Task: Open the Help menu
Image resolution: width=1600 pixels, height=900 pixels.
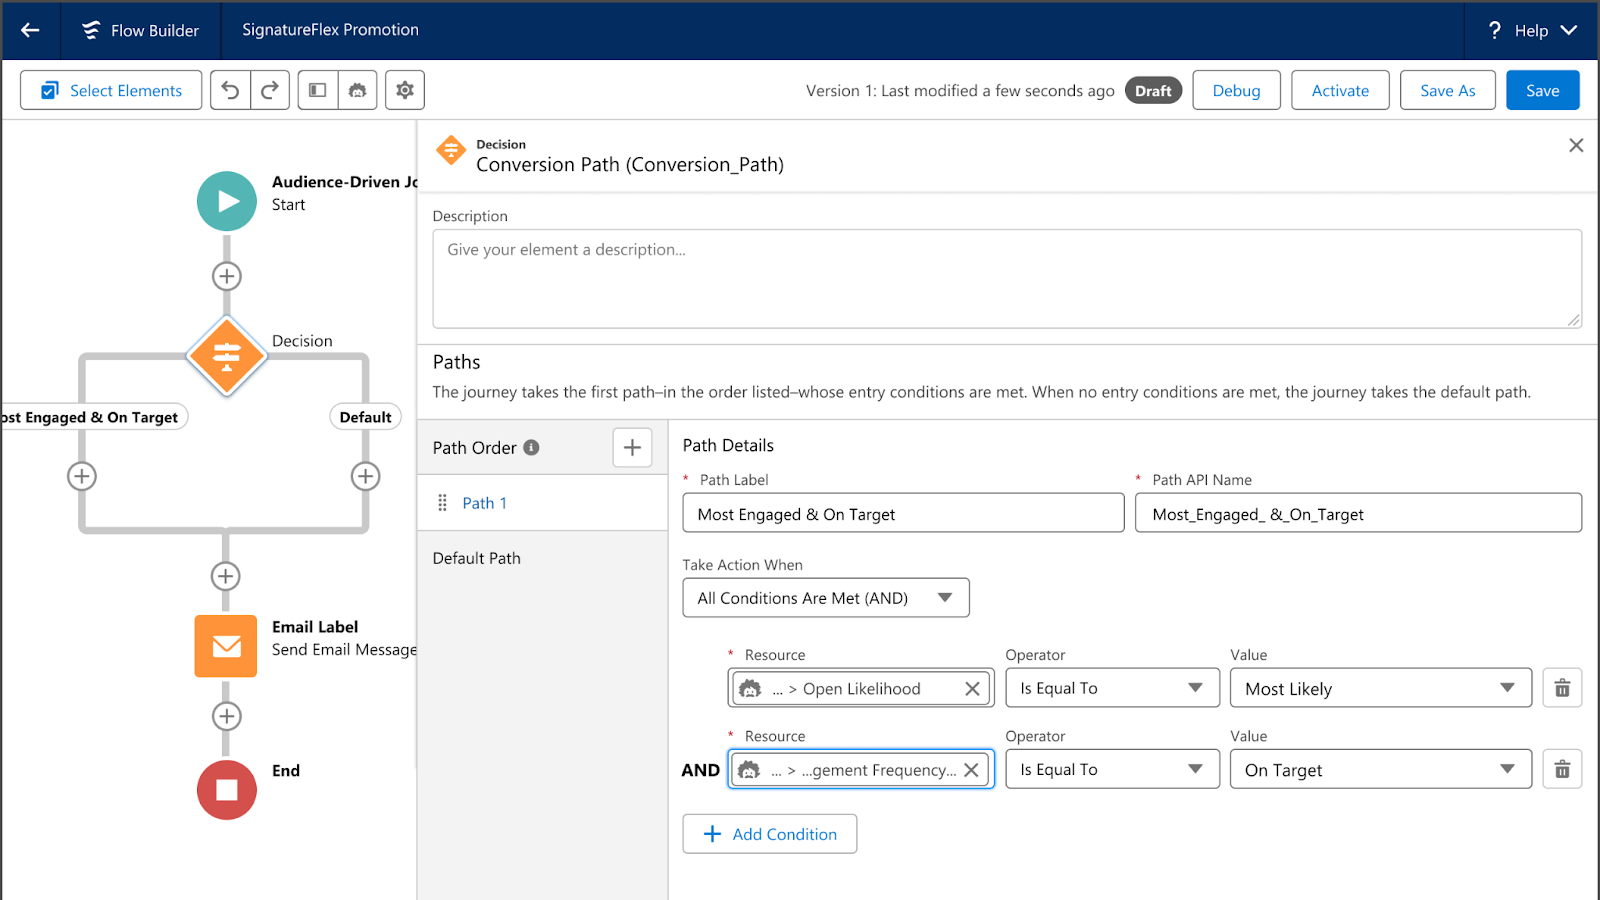Action: click(x=1532, y=30)
